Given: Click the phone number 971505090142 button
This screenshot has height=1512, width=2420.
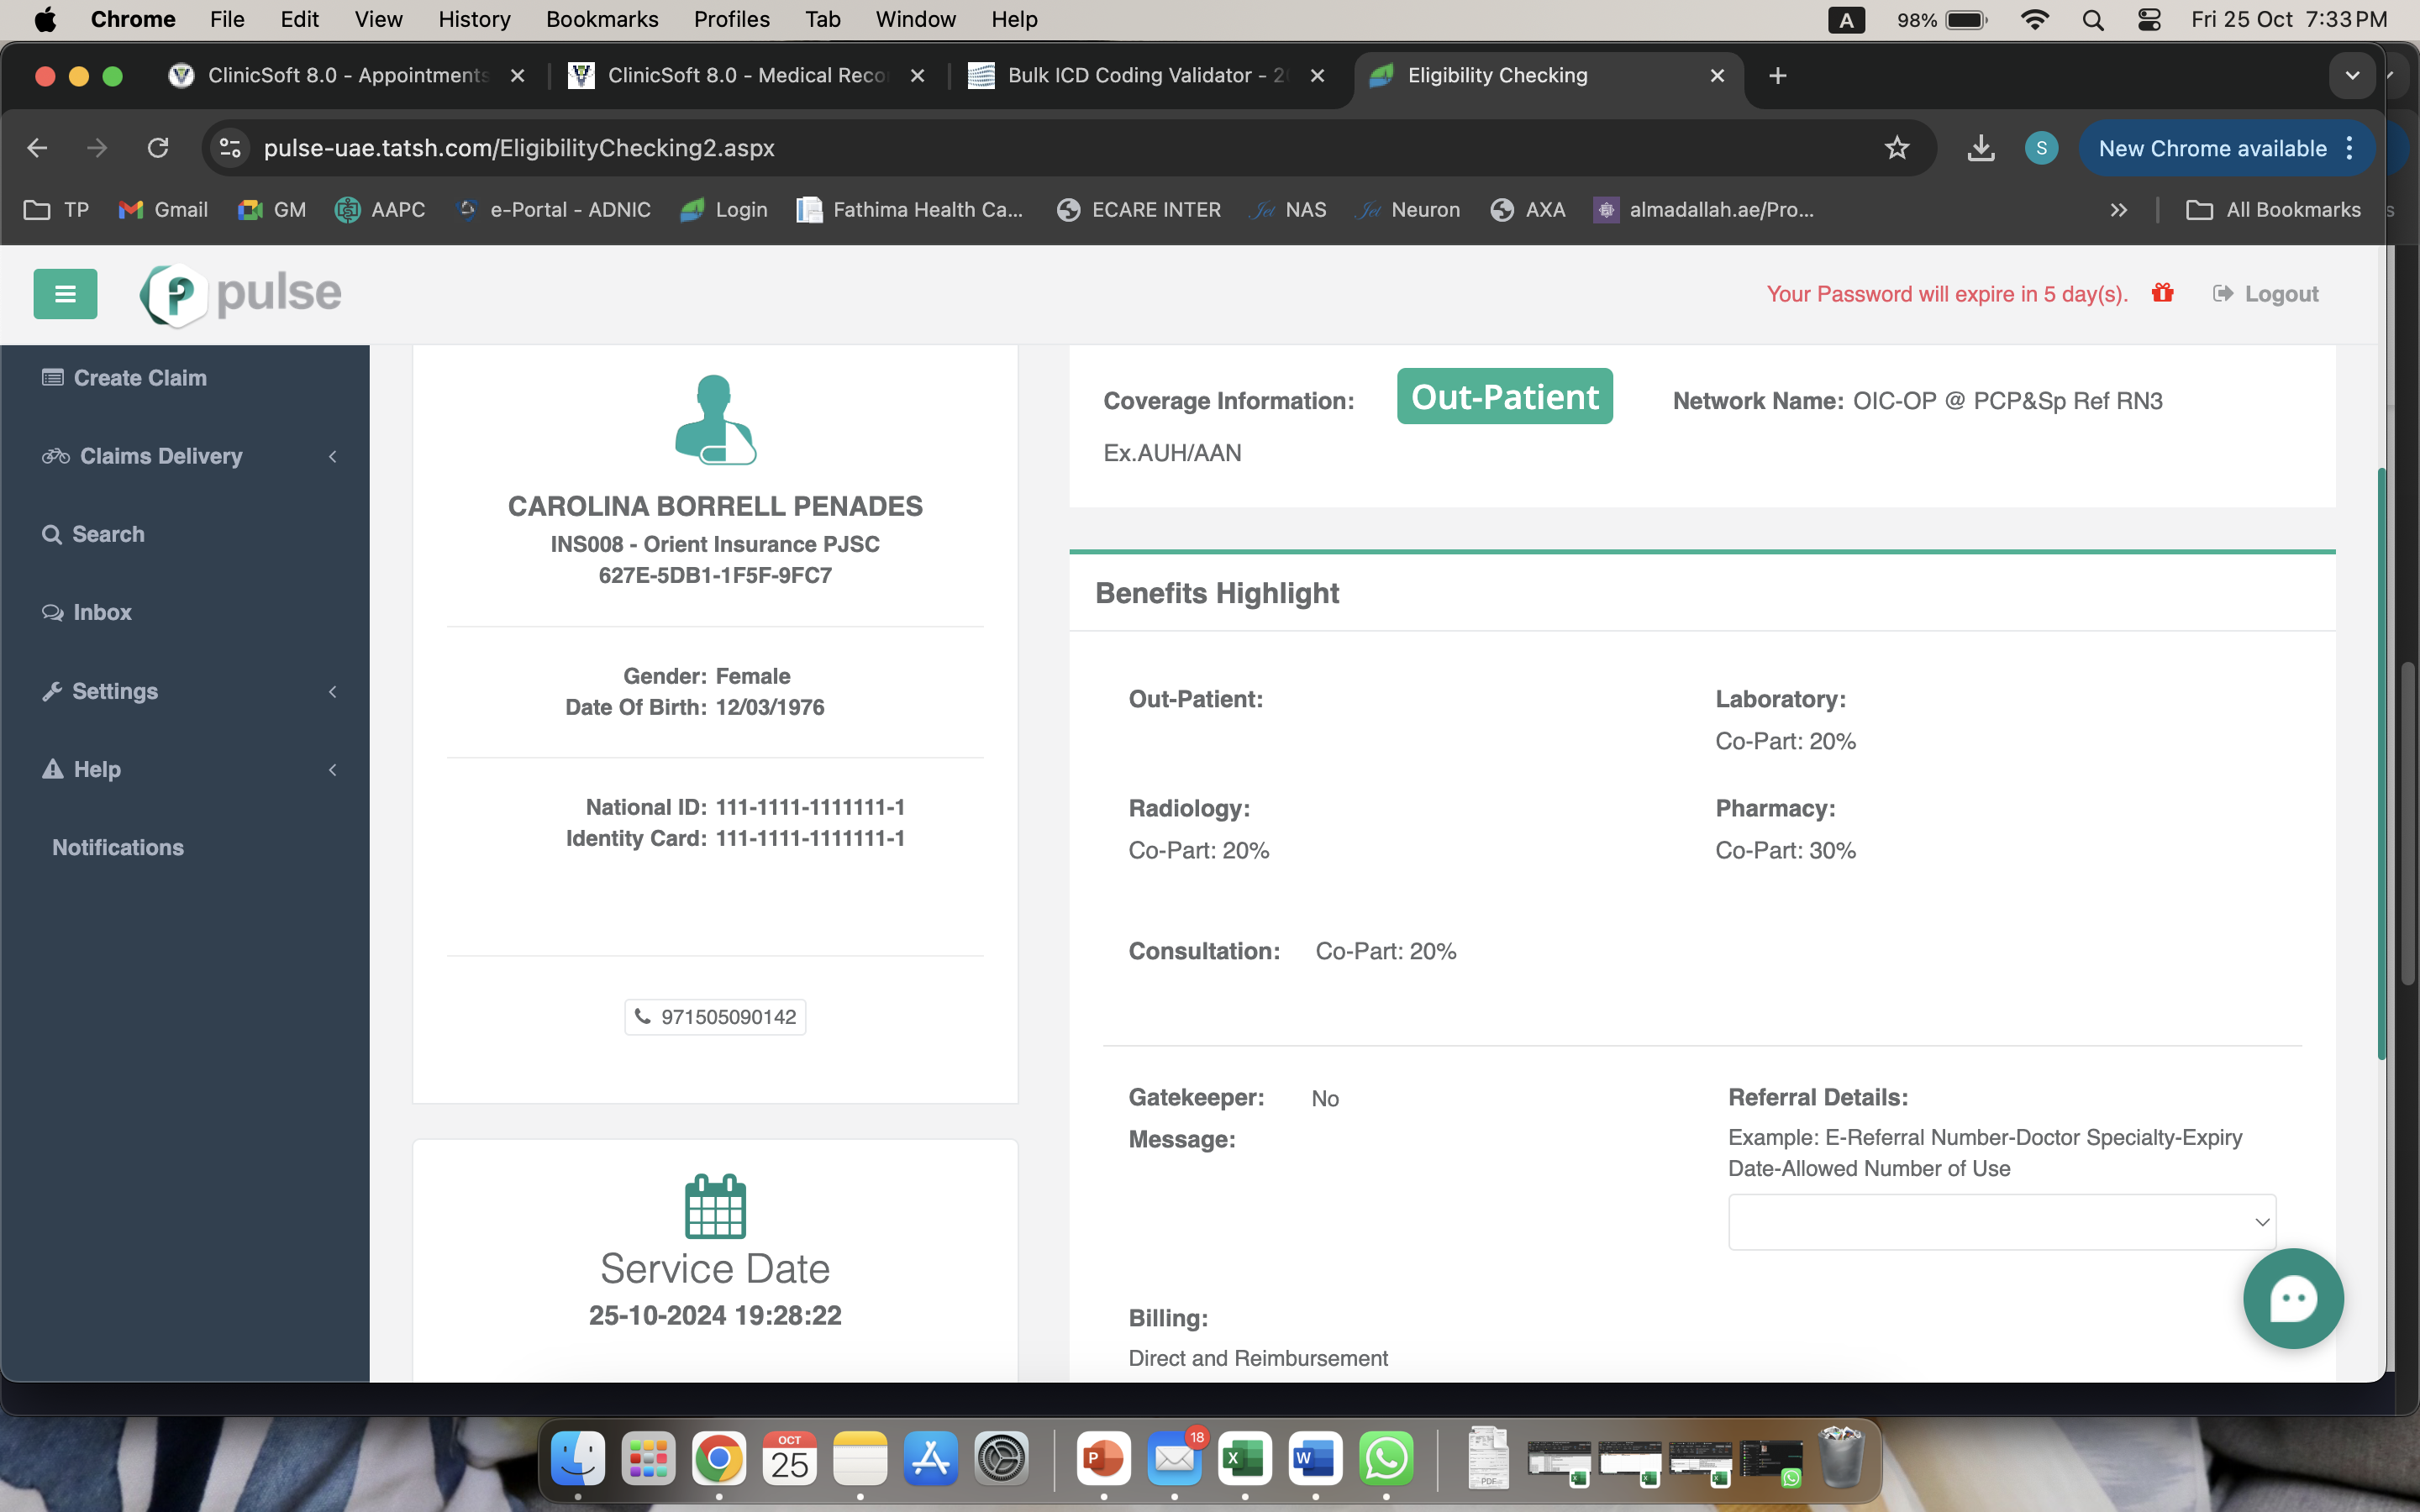Looking at the screenshot, I should pos(715,1017).
